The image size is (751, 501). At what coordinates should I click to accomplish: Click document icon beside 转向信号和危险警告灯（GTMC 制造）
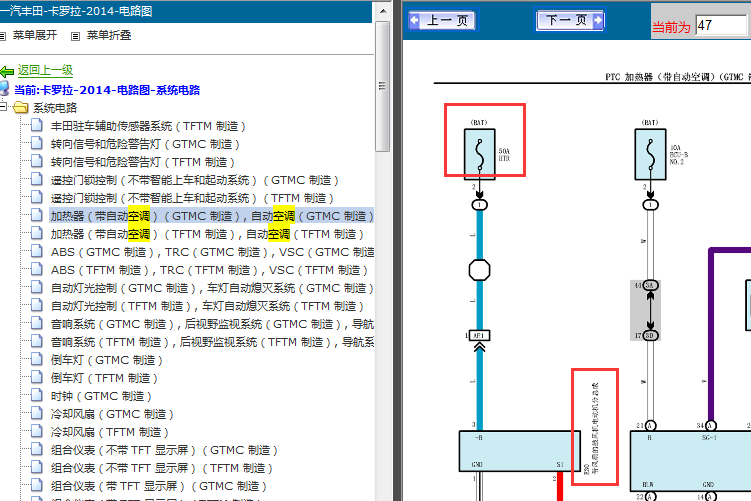tap(37, 143)
